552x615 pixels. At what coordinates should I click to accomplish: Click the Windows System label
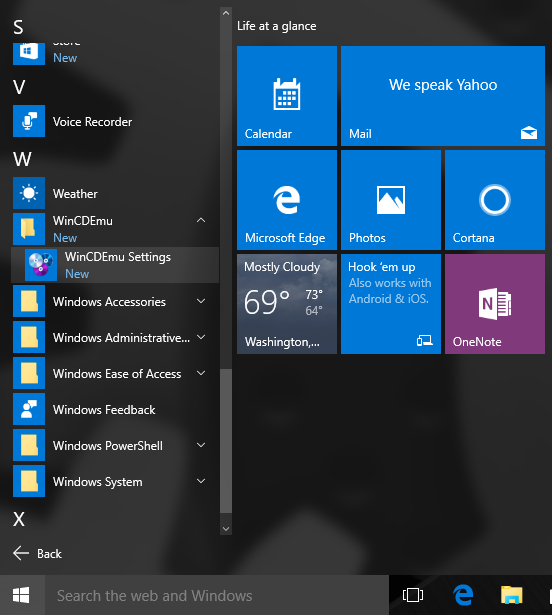click(x=98, y=482)
